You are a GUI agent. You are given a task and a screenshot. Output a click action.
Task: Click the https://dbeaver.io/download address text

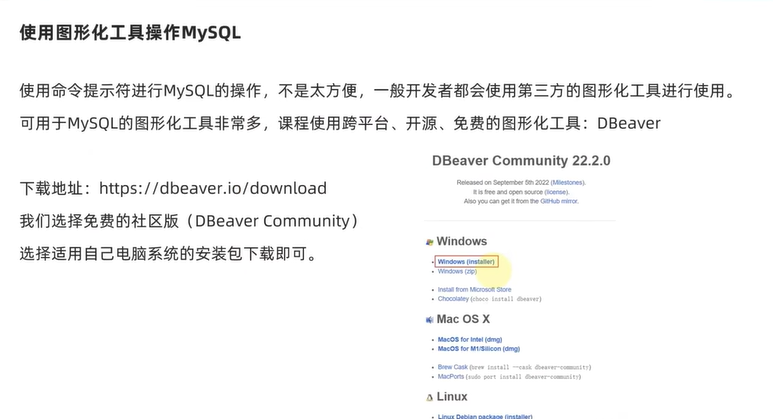pos(213,188)
